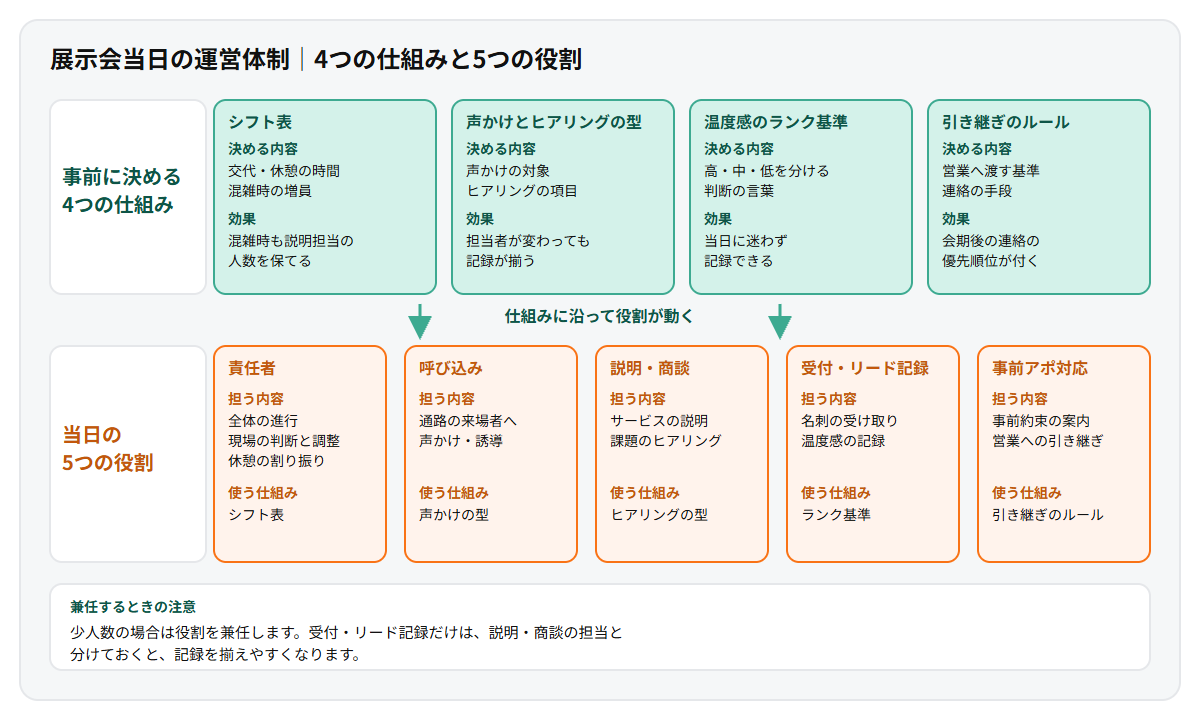
Task: Click the line "分けておくと、記録を揃えやすくなります"
Action: click(x=215, y=655)
